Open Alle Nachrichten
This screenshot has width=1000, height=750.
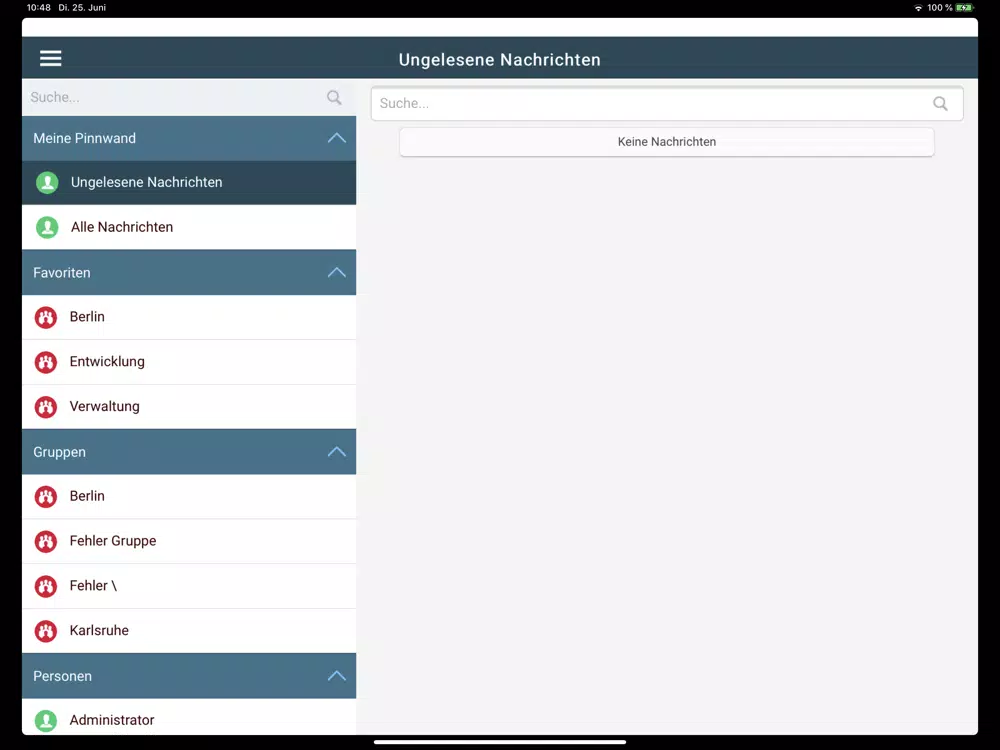coord(189,227)
